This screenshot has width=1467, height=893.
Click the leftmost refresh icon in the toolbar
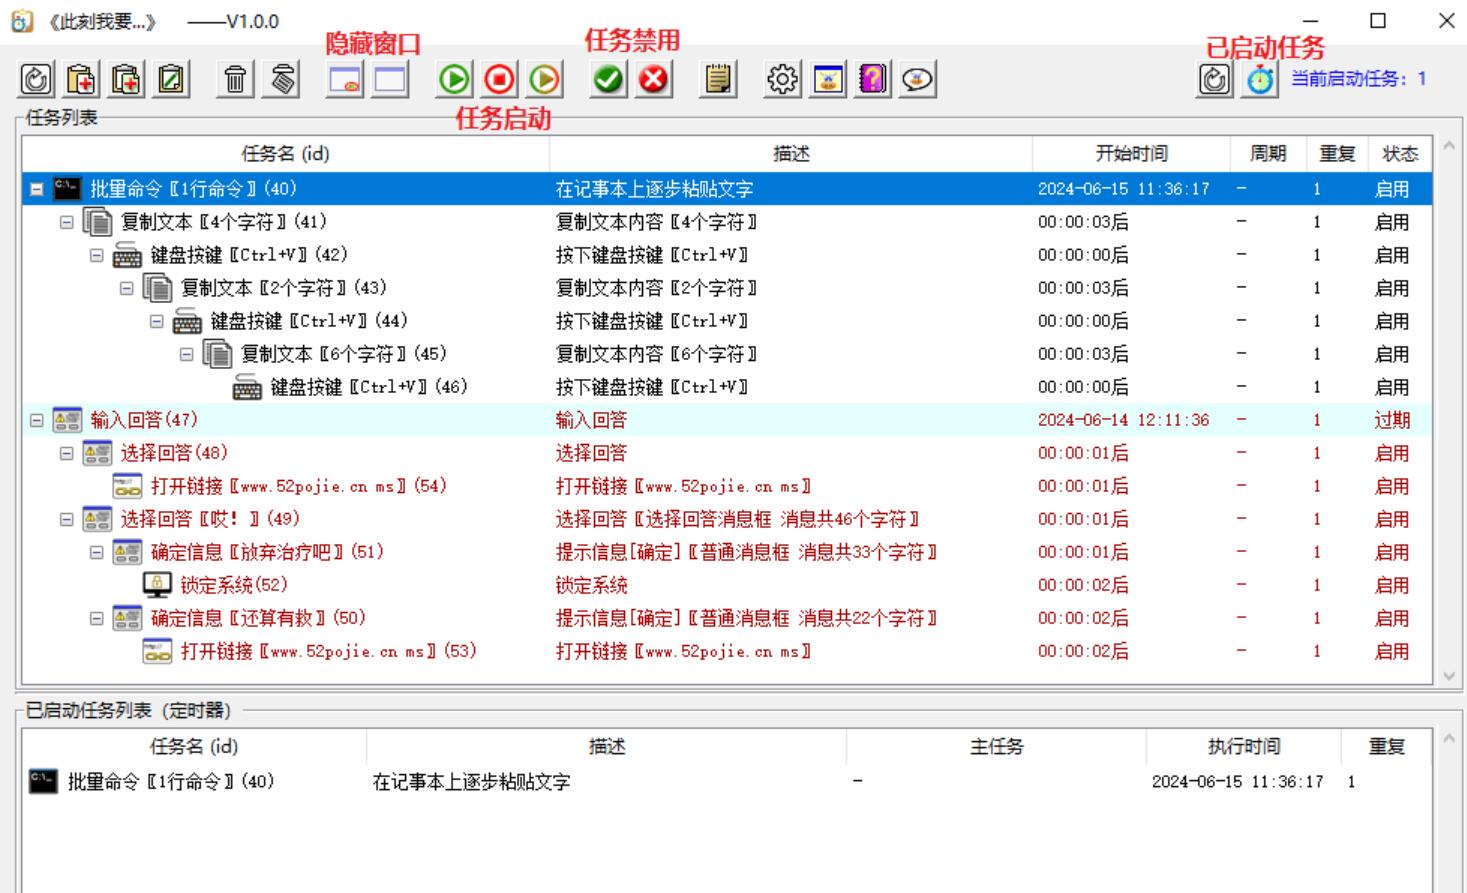(36, 79)
